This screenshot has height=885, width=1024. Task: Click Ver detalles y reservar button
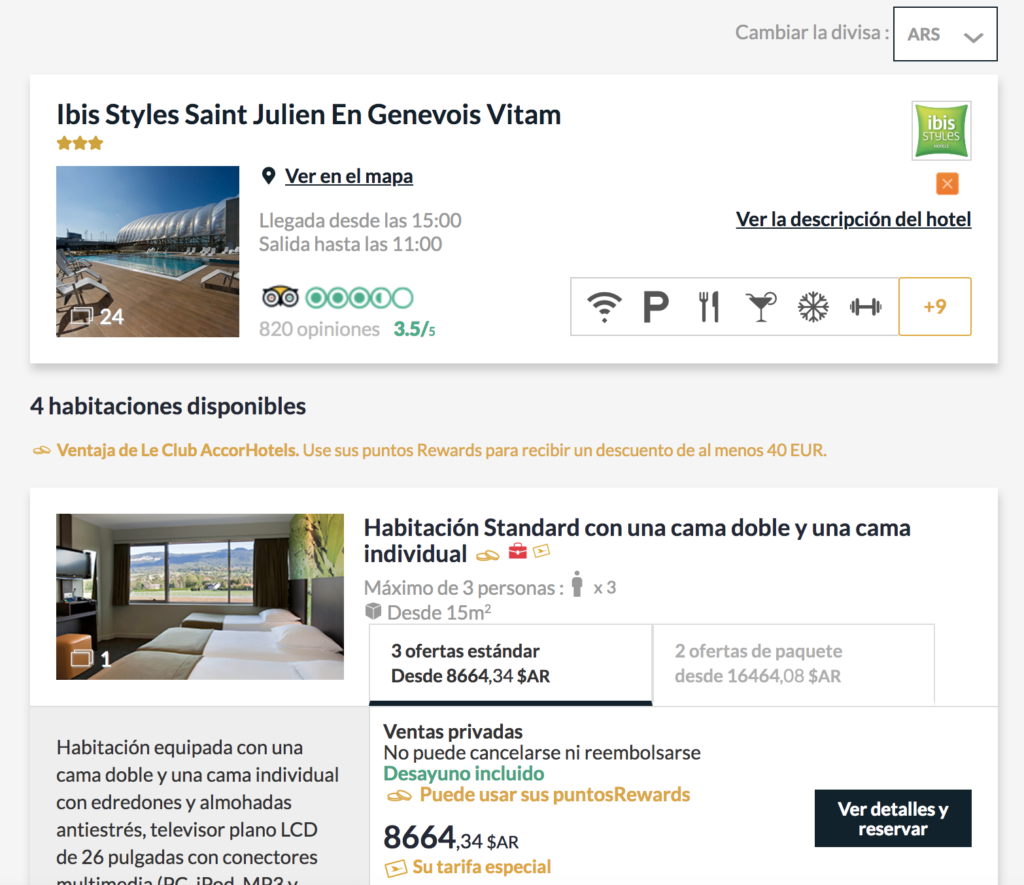pyautogui.click(x=893, y=818)
